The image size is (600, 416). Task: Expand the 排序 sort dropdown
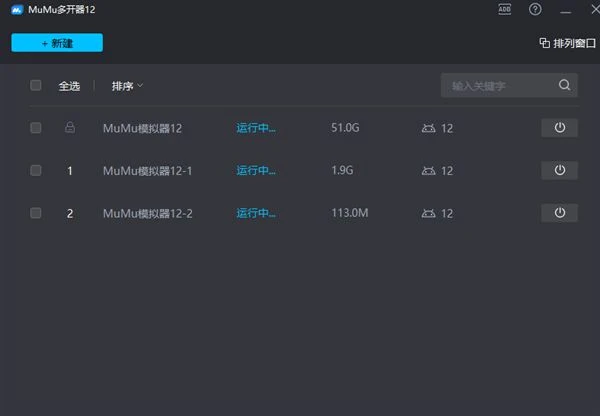tap(127, 86)
